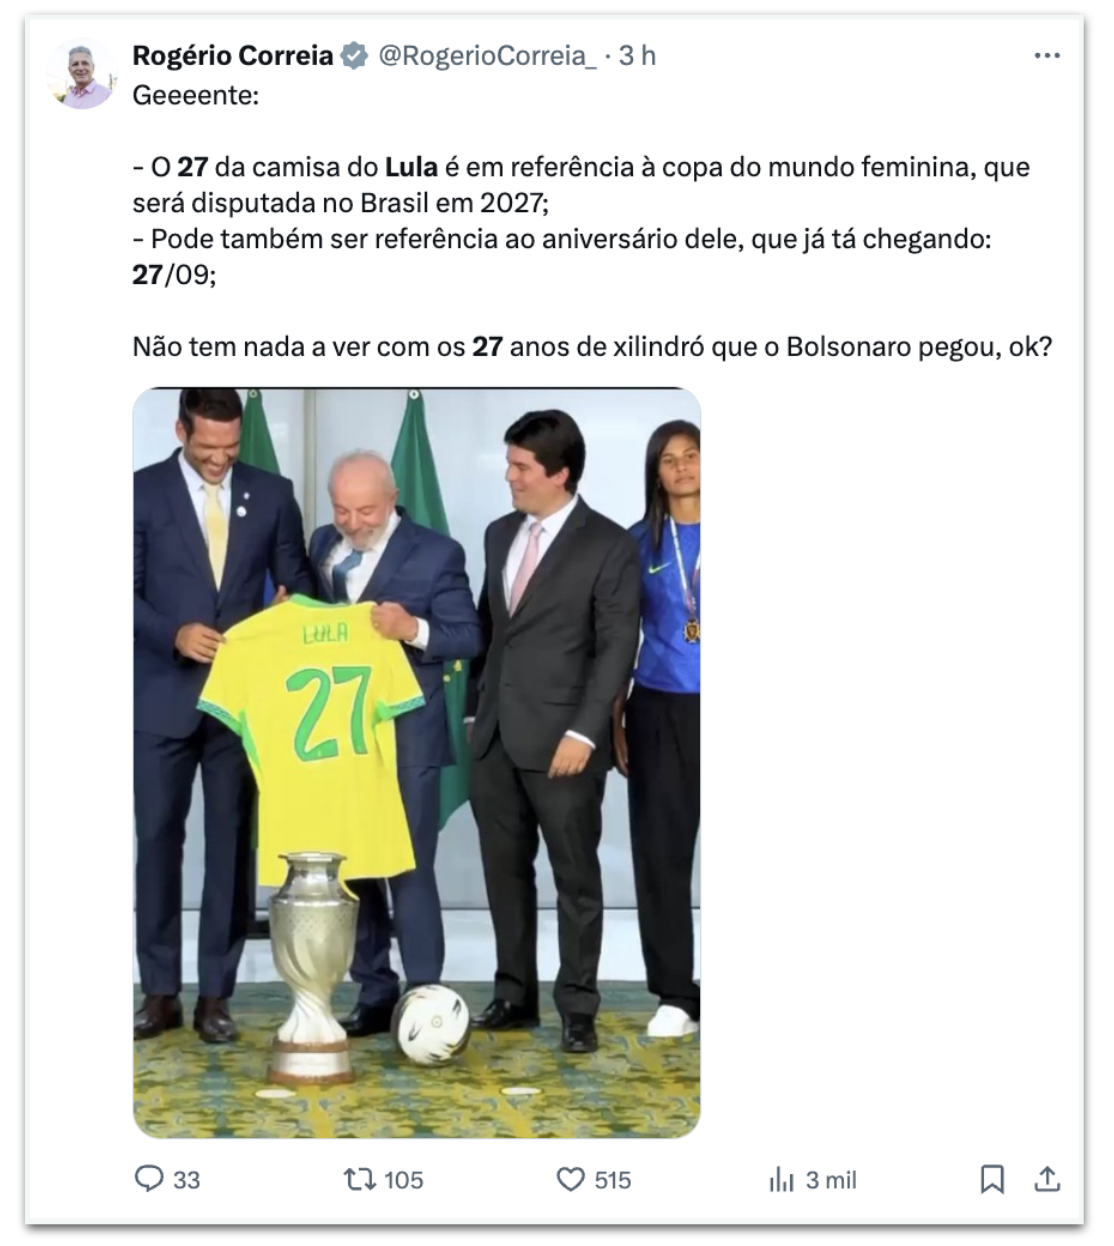The image size is (1114, 1246).
Task: Click the 3 mil views count
Action: pos(831,1180)
